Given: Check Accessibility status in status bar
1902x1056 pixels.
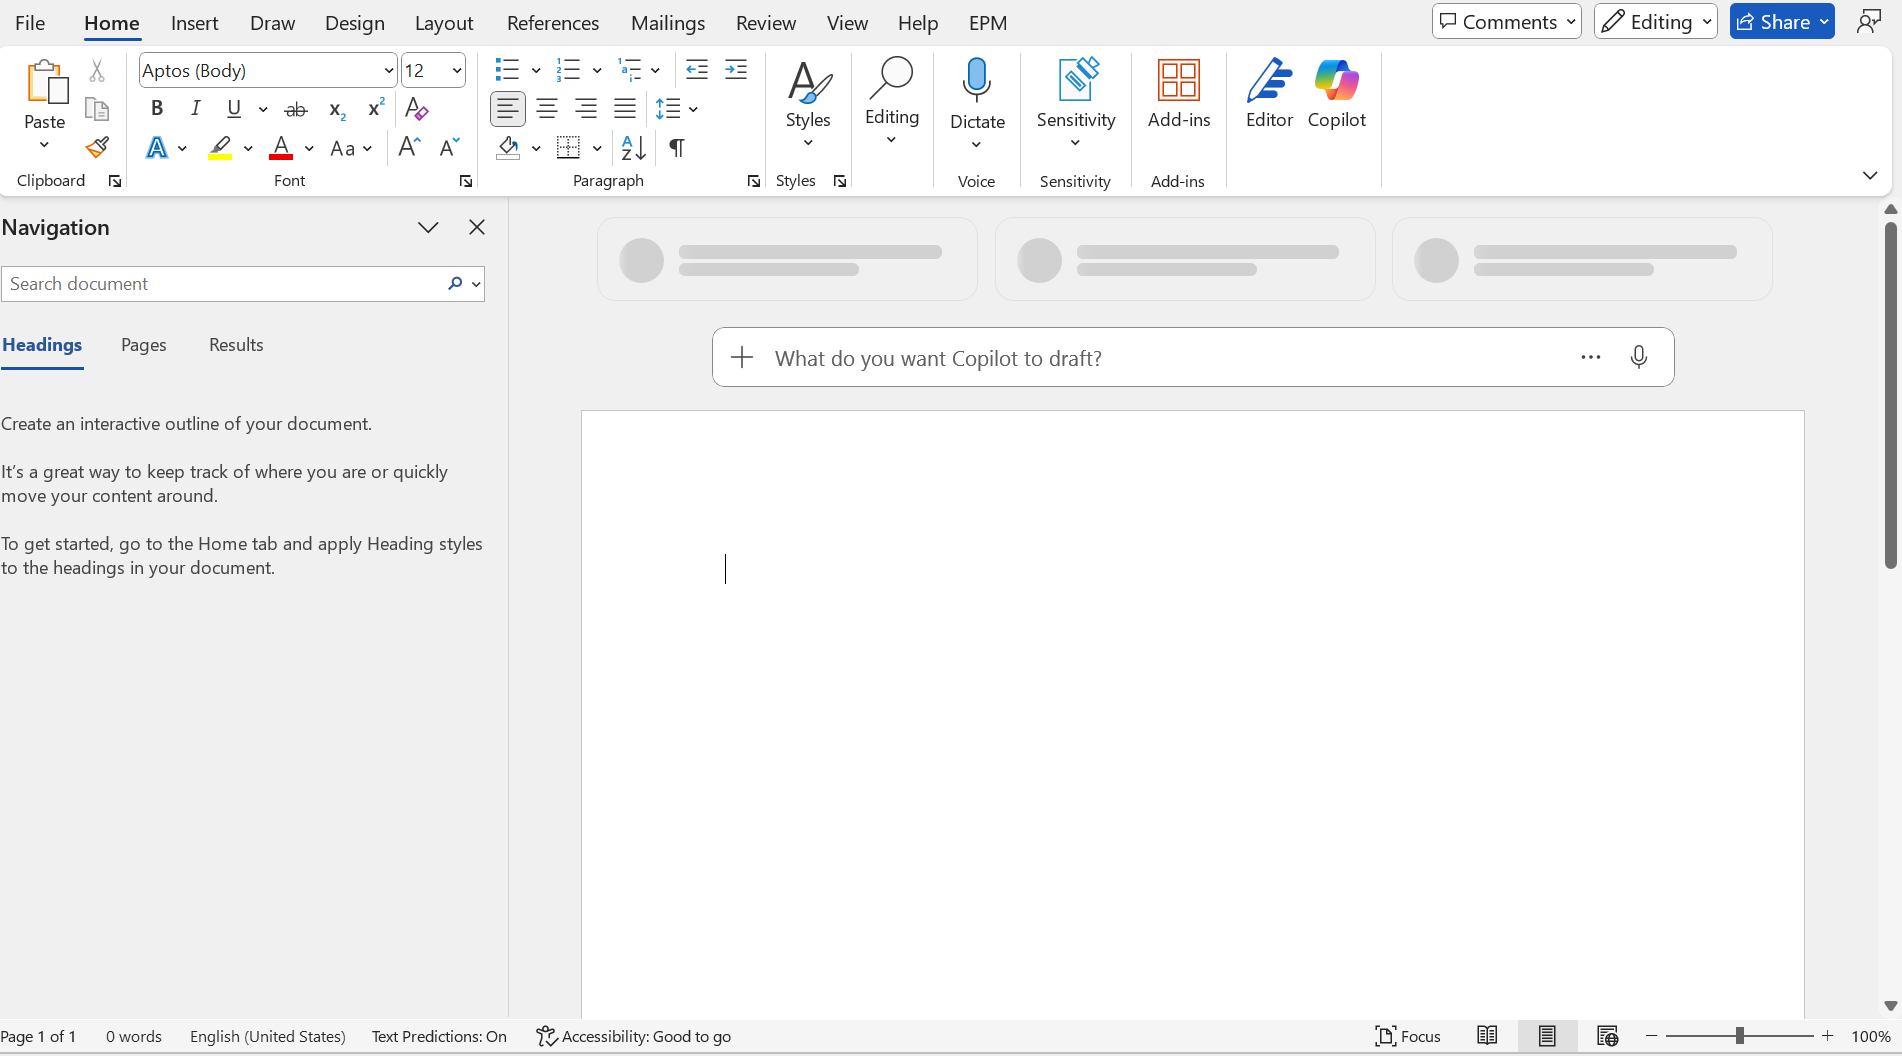Looking at the screenshot, I should (633, 1036).
